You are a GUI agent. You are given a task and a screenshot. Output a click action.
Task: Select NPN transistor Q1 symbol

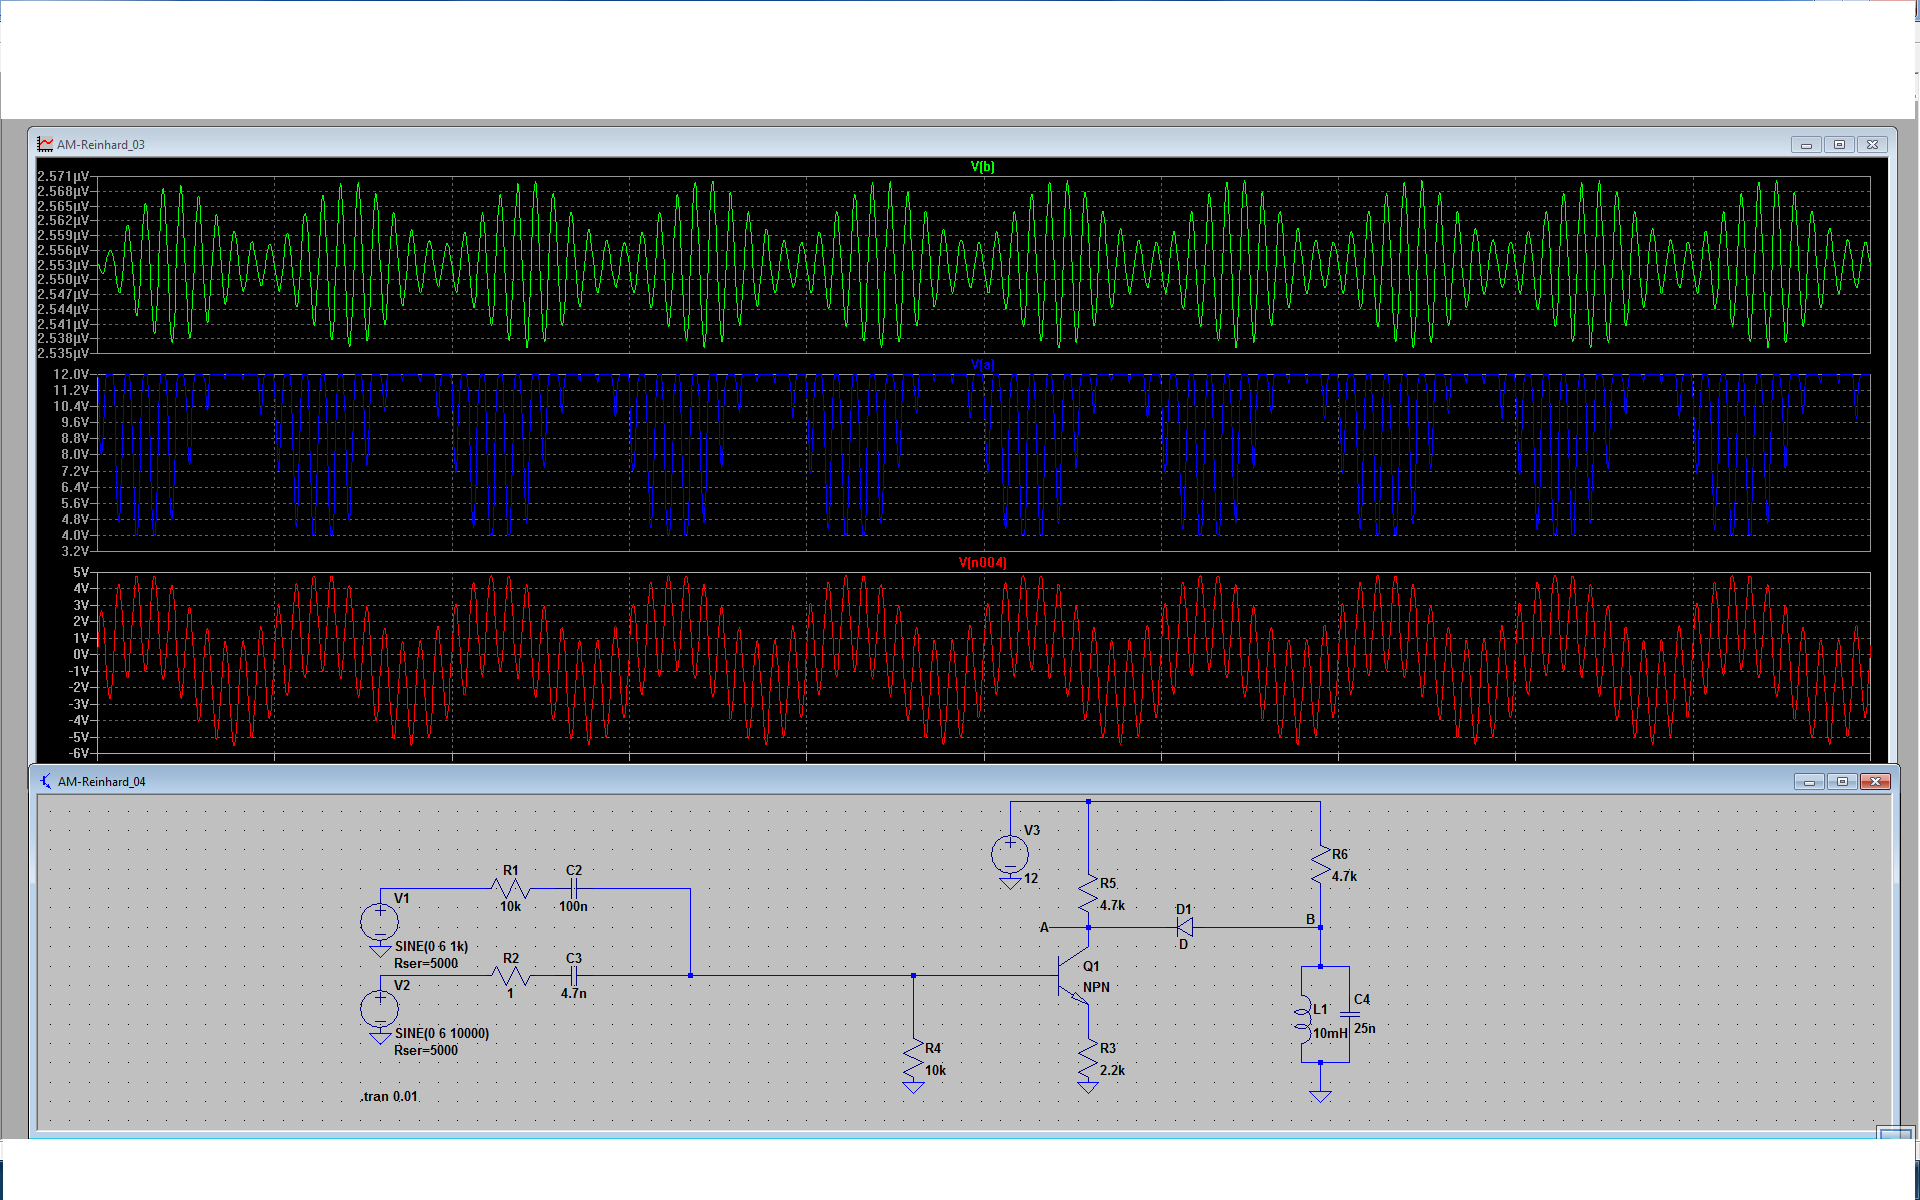click(1074, 975)
